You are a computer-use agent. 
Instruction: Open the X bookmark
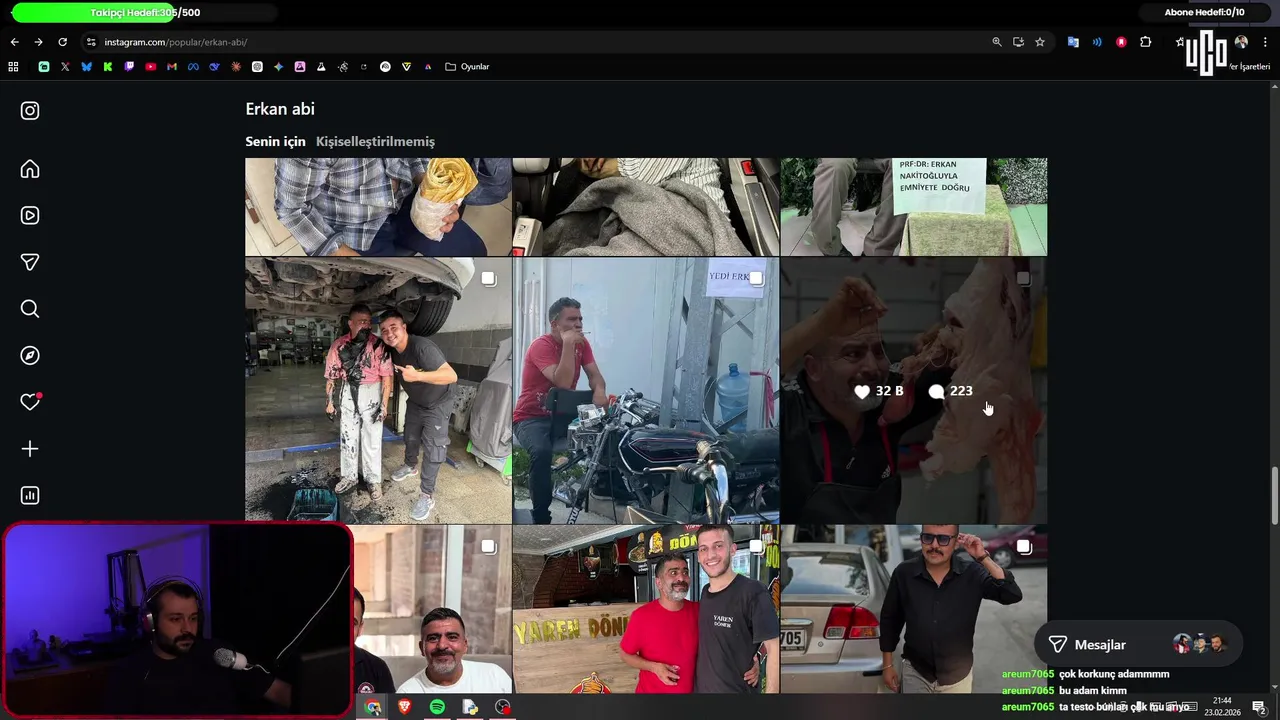pos(65,67)
